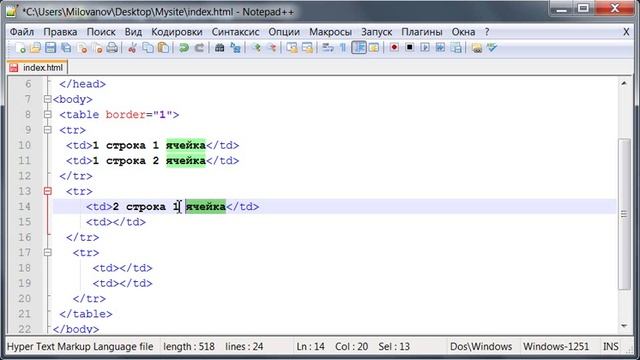Viewport: 640px width, 360px height.
Task: Toggle INS mode in status bar
Action: [x=611, y=347]
